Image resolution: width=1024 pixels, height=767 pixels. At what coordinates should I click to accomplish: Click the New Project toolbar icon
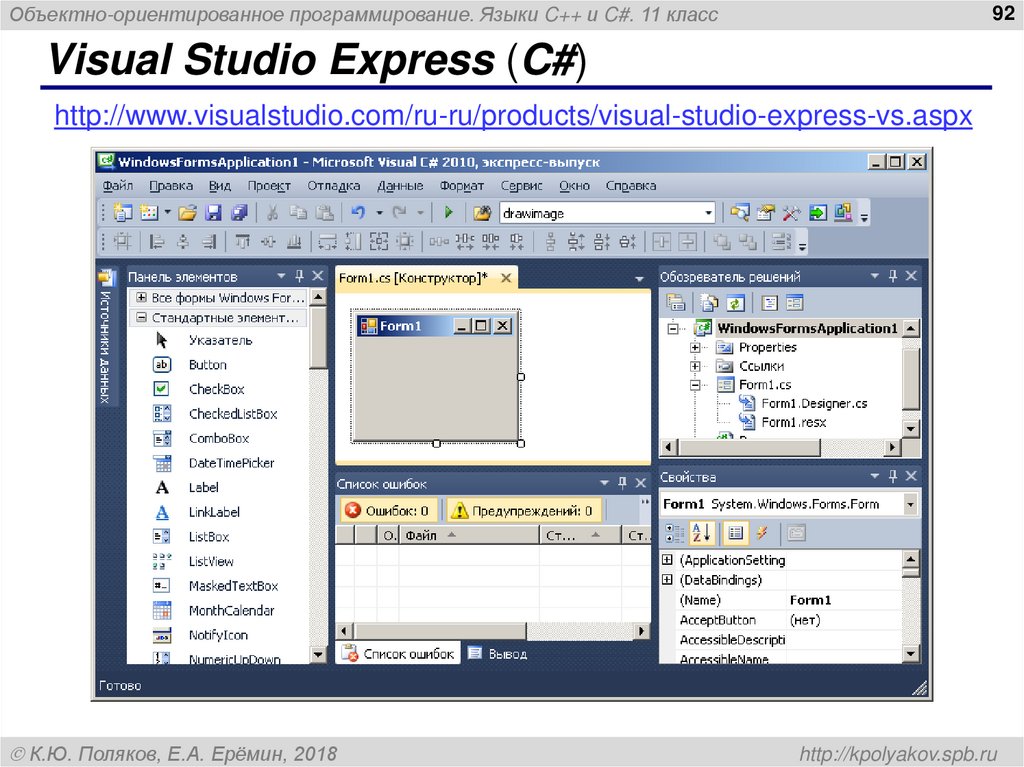click(123, 213)
